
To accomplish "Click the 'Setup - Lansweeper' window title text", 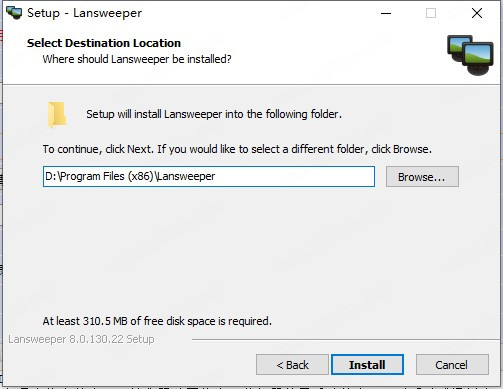I will [84, 13].
